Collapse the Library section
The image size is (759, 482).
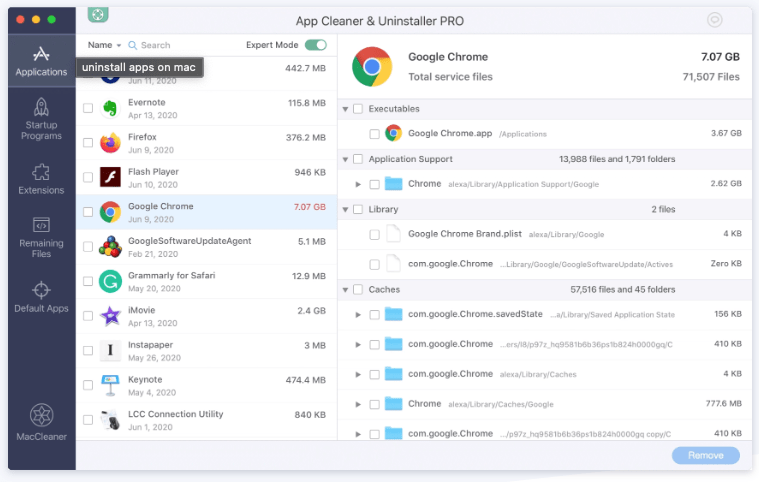(345, 210)
